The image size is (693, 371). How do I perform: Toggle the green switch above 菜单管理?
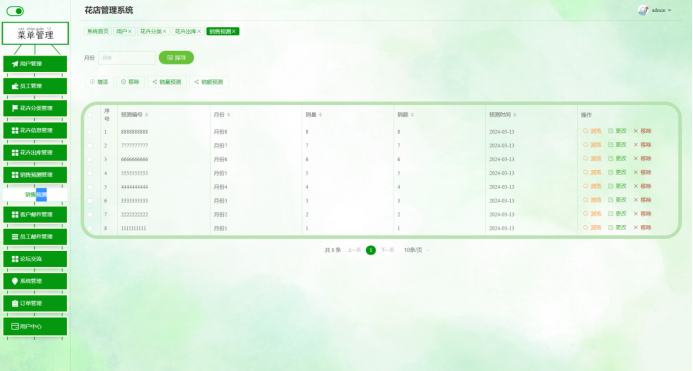15,11
